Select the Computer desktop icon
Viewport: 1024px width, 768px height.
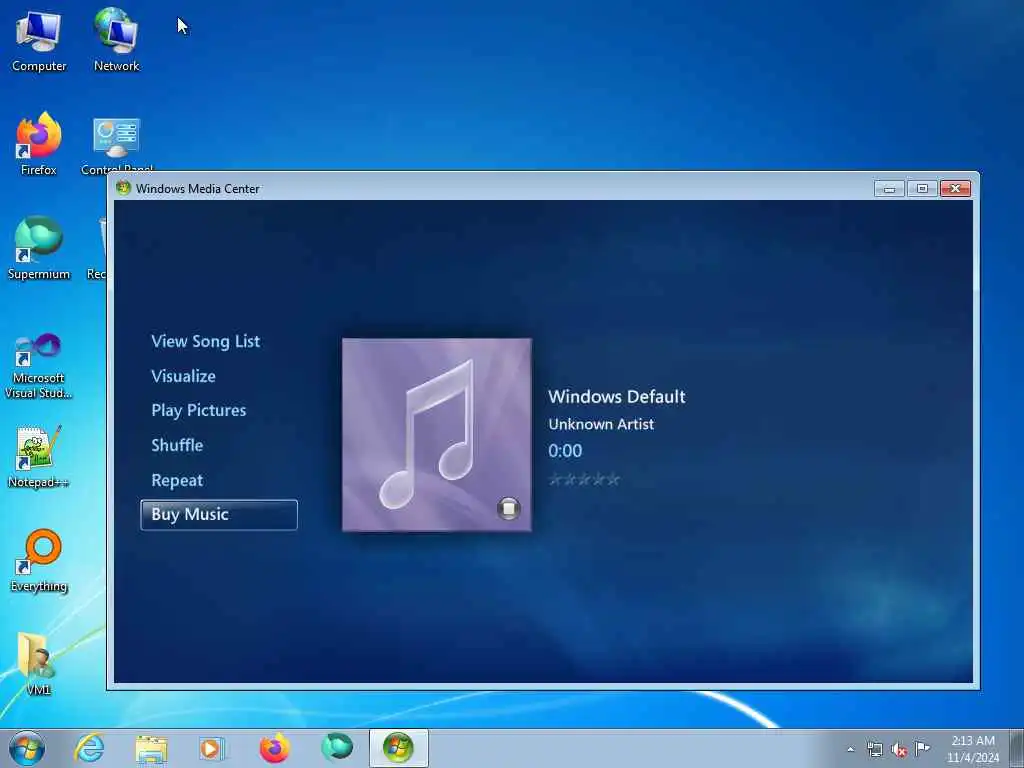pos(39,41)
